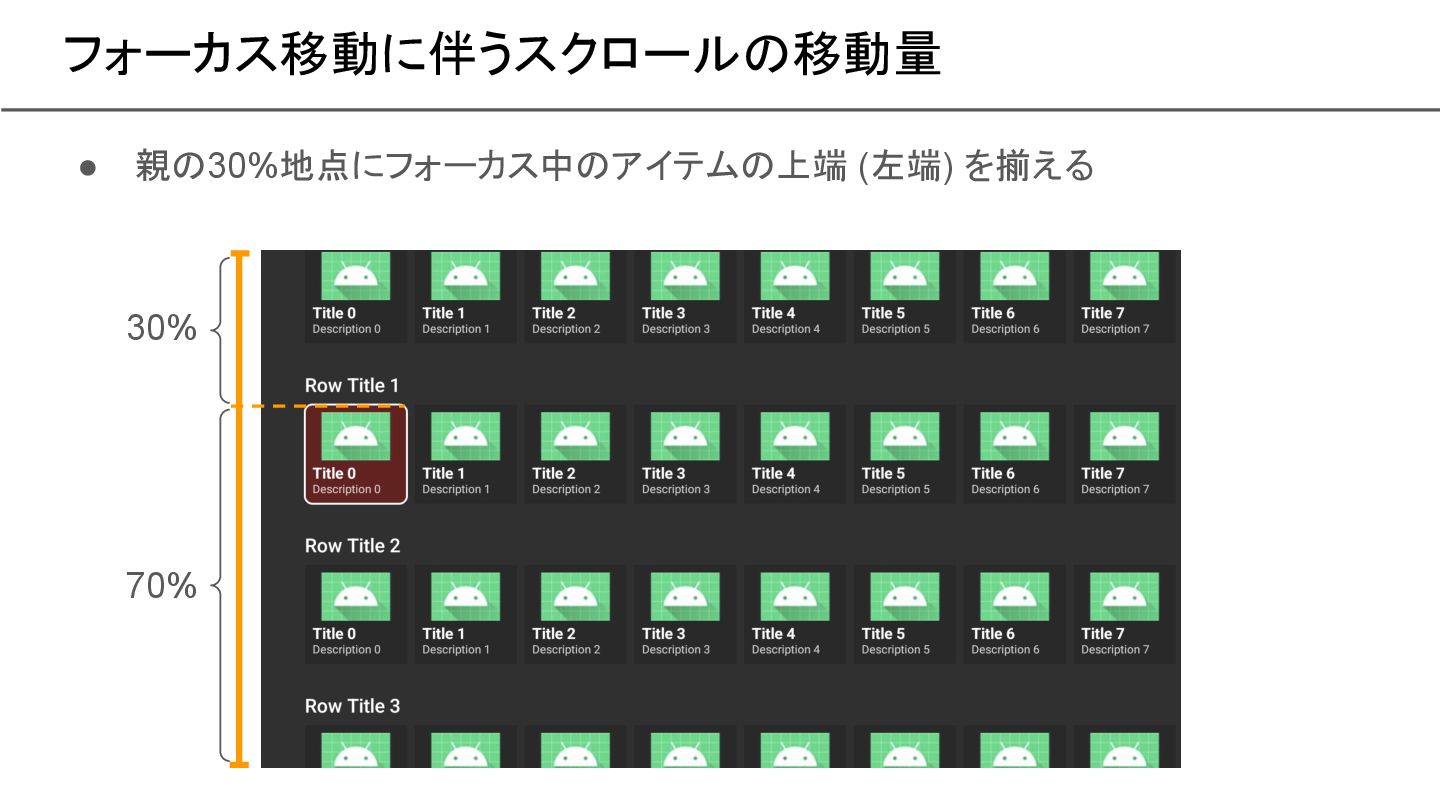Click Title 2 card under Row Title 2
This screenshot has width=1440, height=810.
pyautogui.click(x=575, y=614)
